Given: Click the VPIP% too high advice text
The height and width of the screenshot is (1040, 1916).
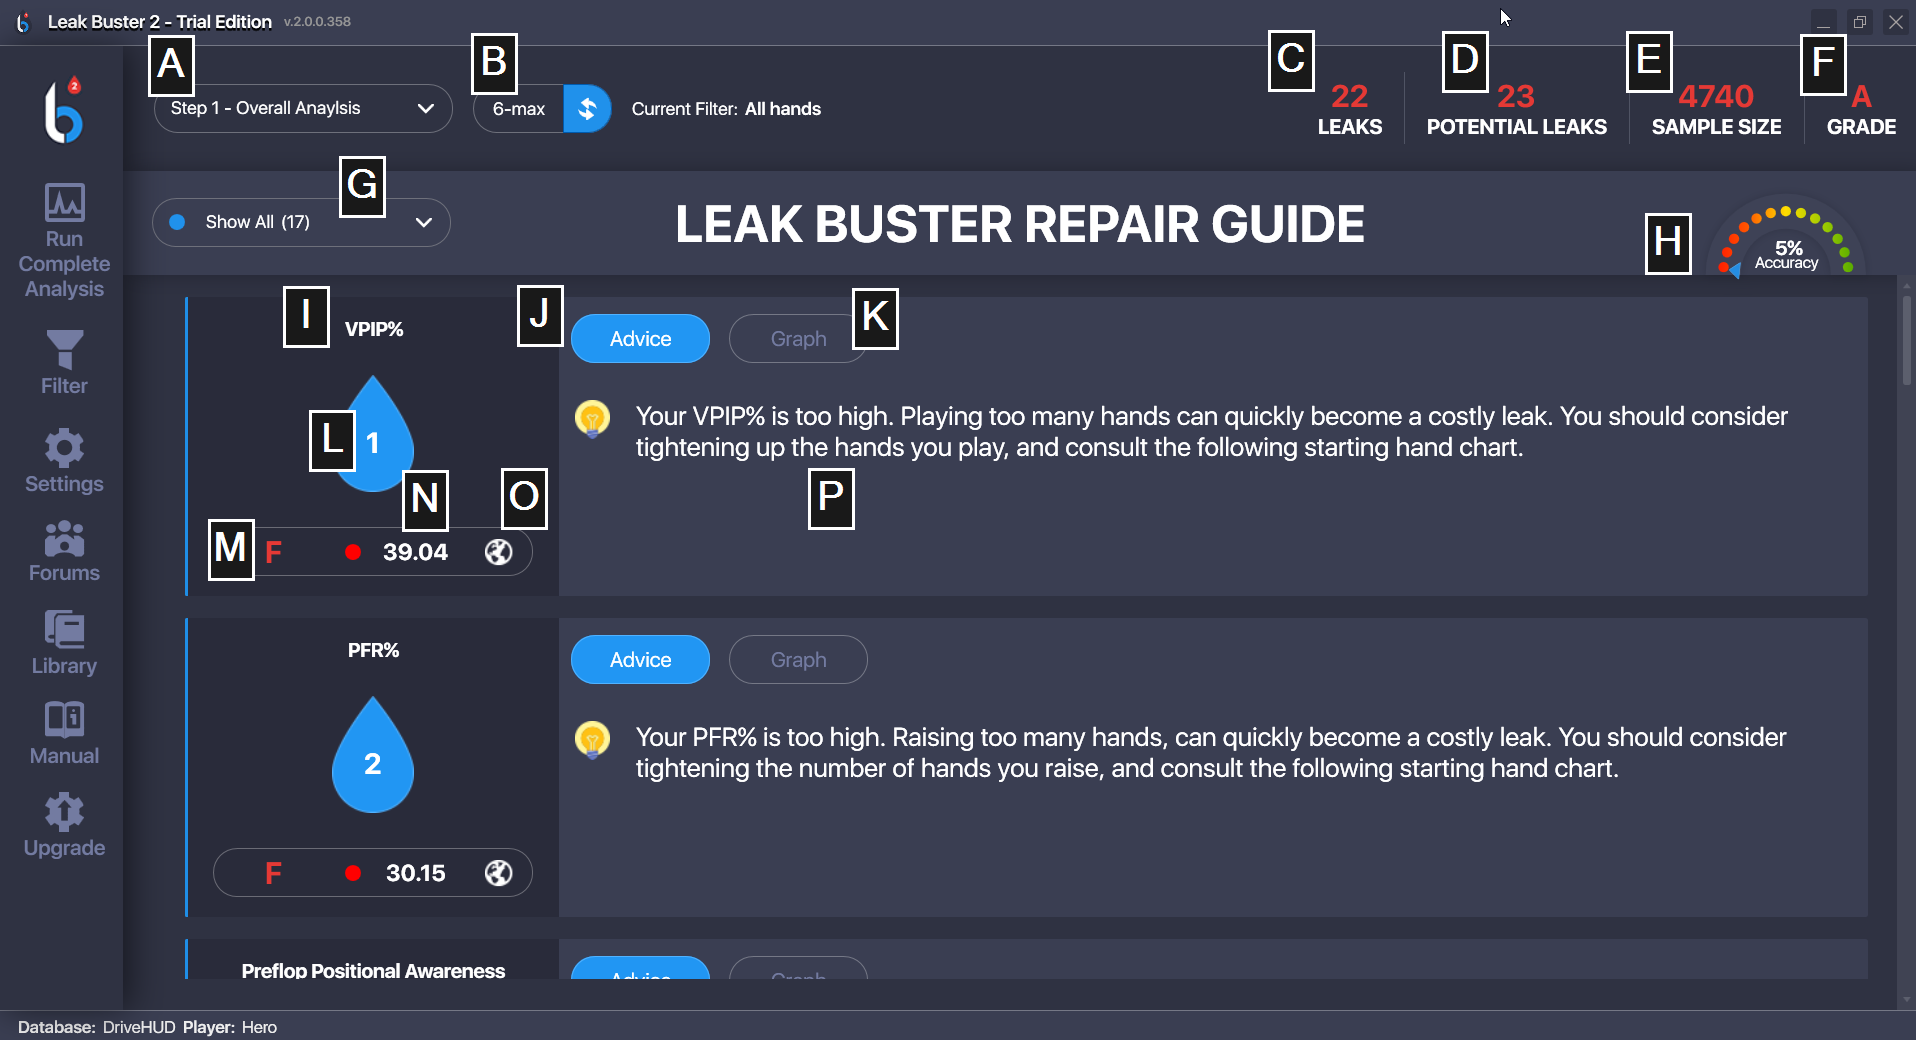Looking at the screenshot, I should pyautogui.click(x=1211, y=432).
